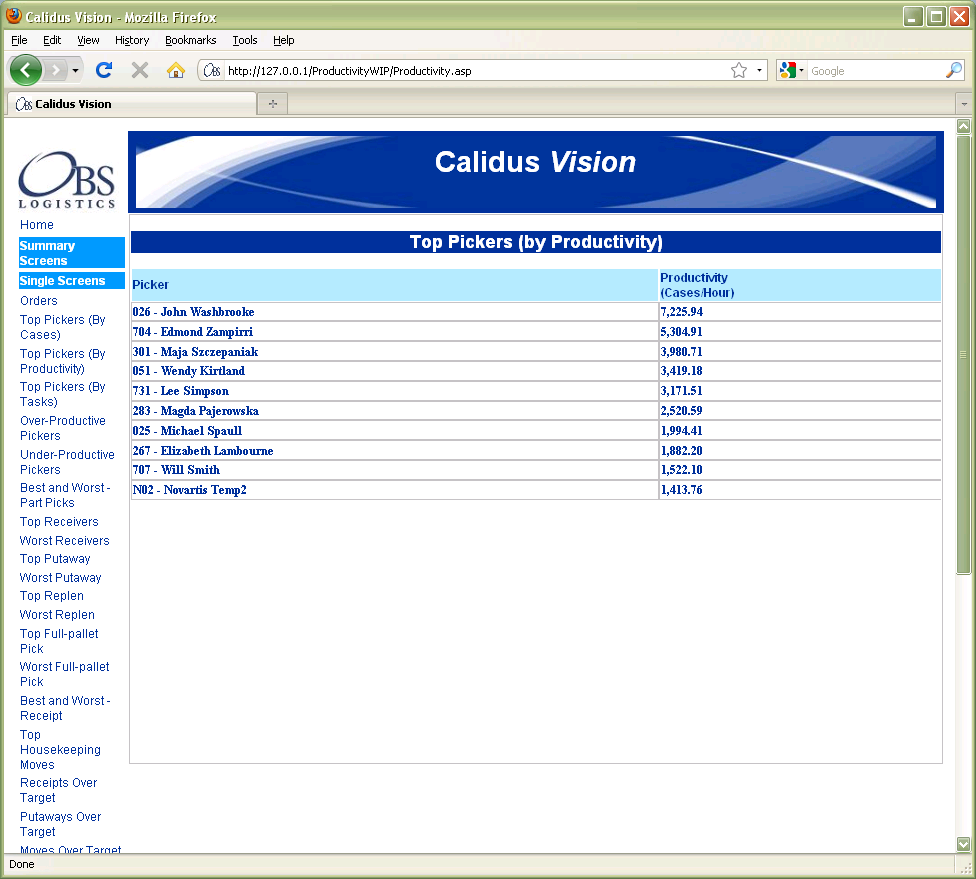Image resolution: width=976 pixels, height=879 pixels.
Task: Open the Bookmarks menu
Action: tap(190, 40)
